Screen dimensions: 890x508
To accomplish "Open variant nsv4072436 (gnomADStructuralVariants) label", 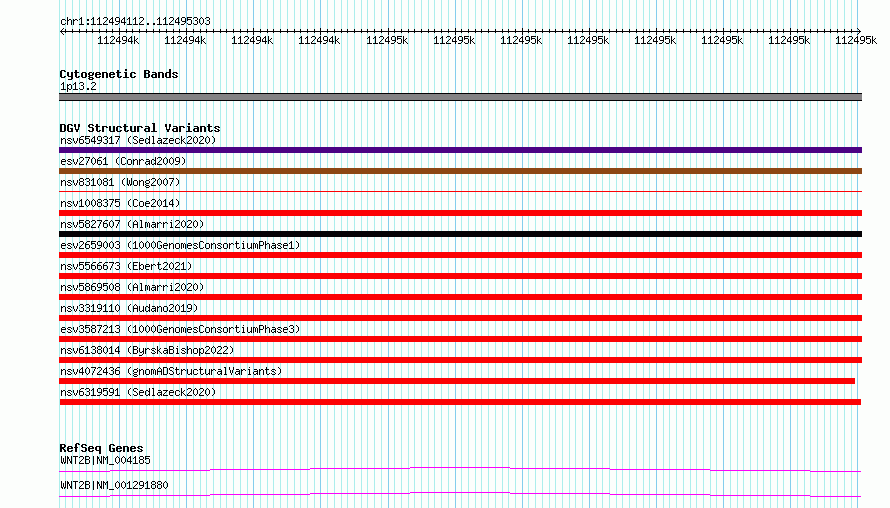I will click(x=171, y=371).
